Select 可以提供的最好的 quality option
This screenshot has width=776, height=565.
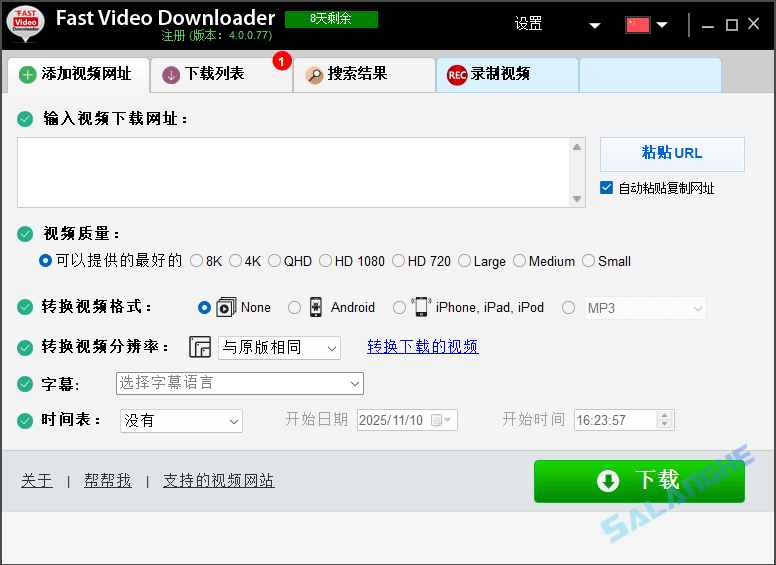[45, 261]
